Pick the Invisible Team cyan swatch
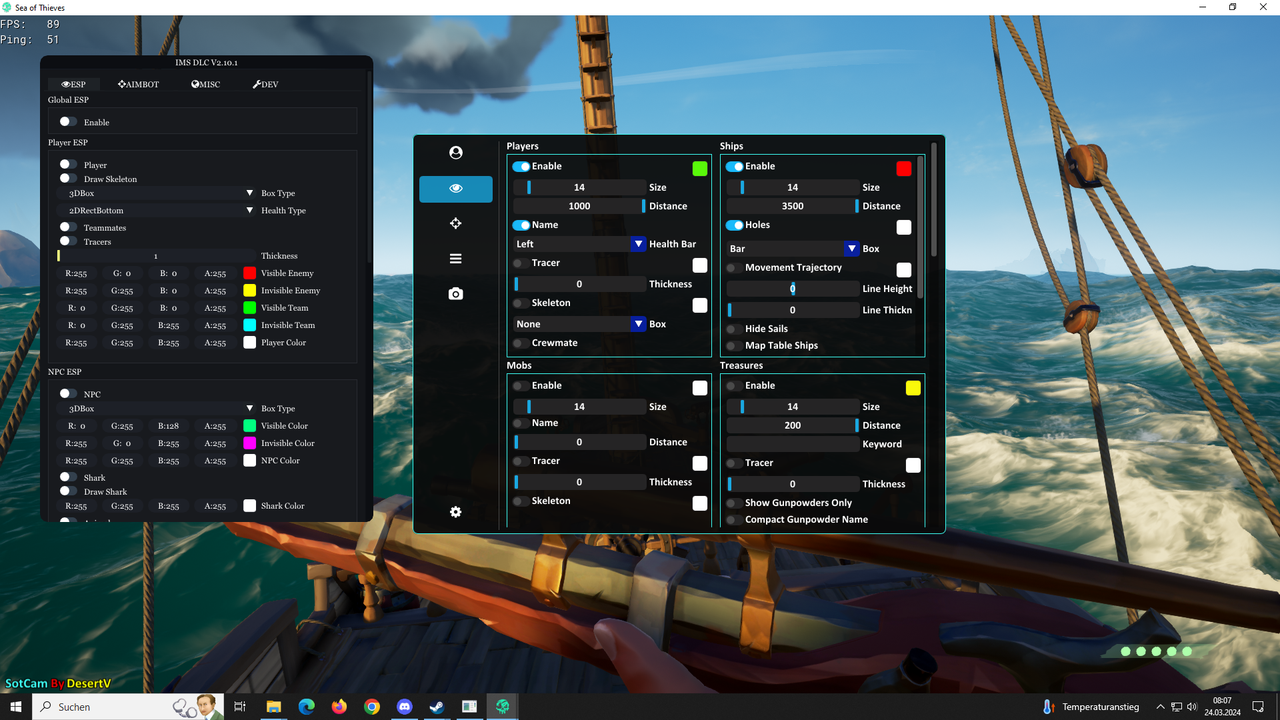Viewport: 1280px width, 720px height. point(250,325)
